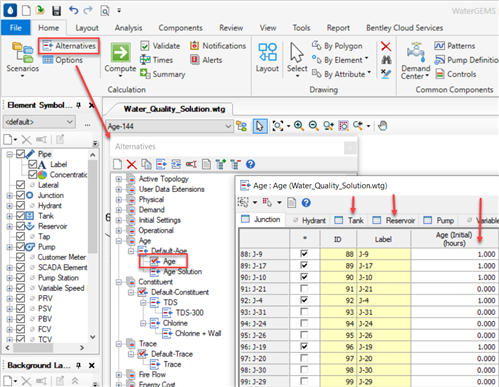Open the Age-144 scenario dropdown
499x387 pixels.
point(228,126)
